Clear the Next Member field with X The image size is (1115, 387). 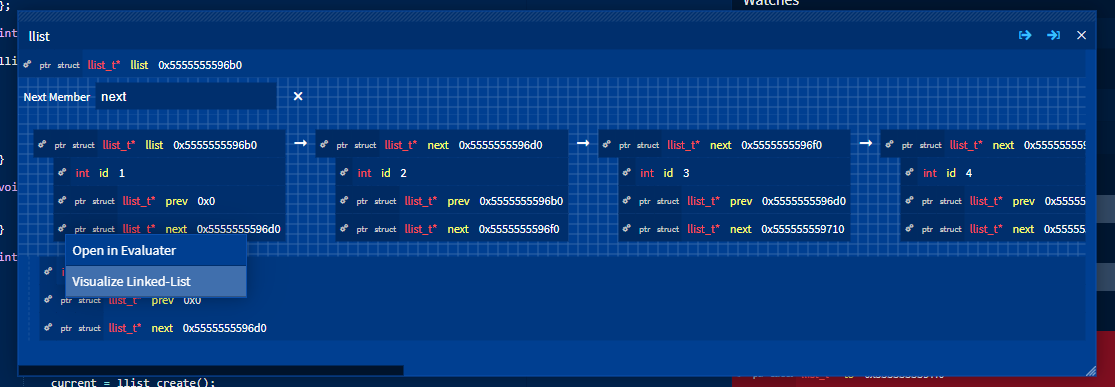click(x=298, y=96)
